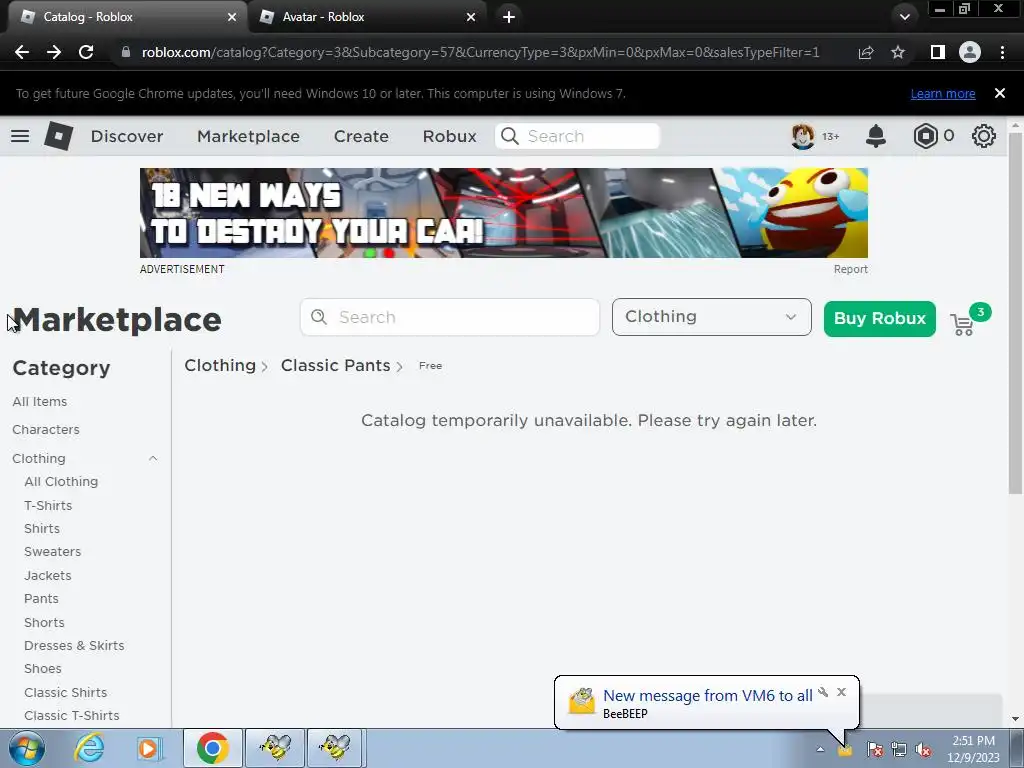Open the Chrome three-dot menu
Screen dimensions: 1024x768
pyautogui.click(x=1002, y=52)
